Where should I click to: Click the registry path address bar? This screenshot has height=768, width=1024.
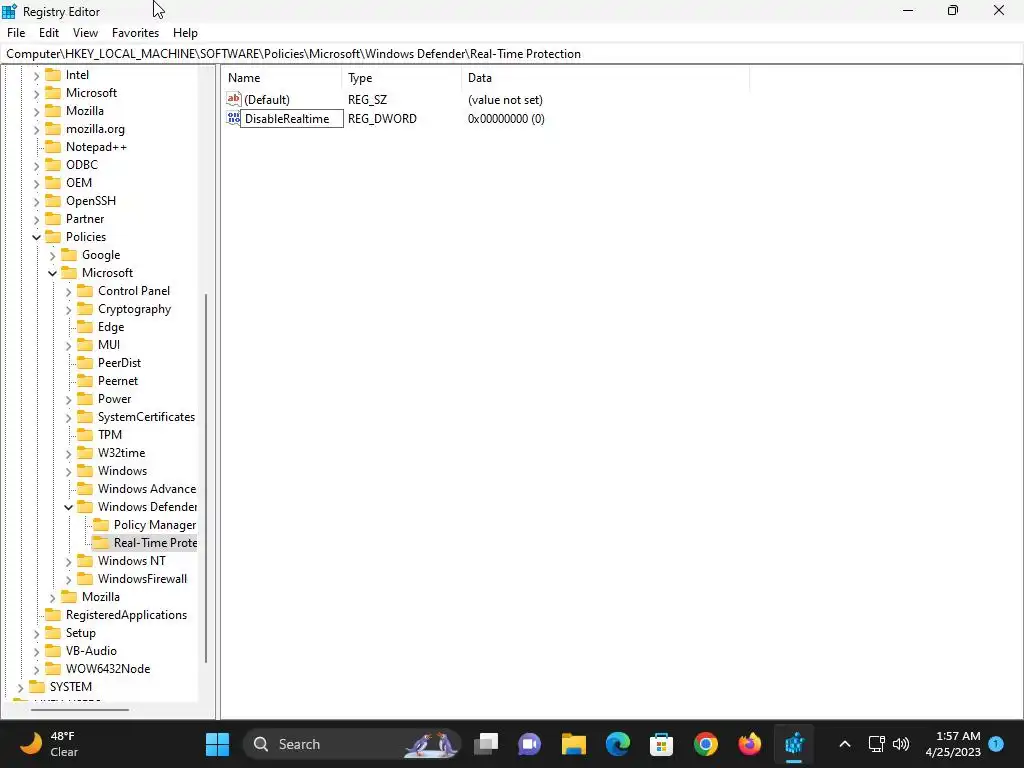511,54
